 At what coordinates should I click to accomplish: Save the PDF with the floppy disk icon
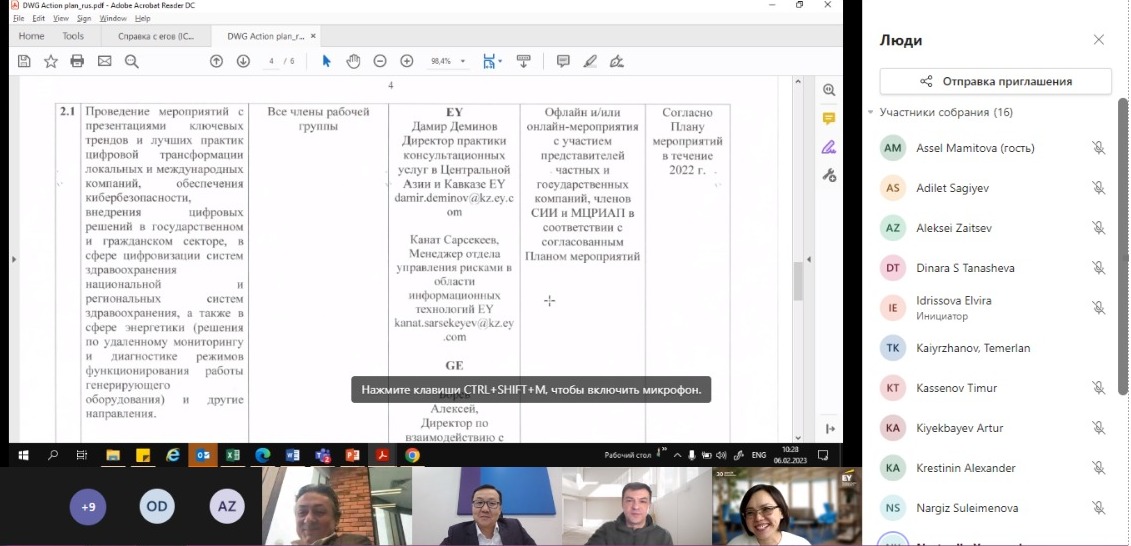pyautogui.click(x=24, y=61)
